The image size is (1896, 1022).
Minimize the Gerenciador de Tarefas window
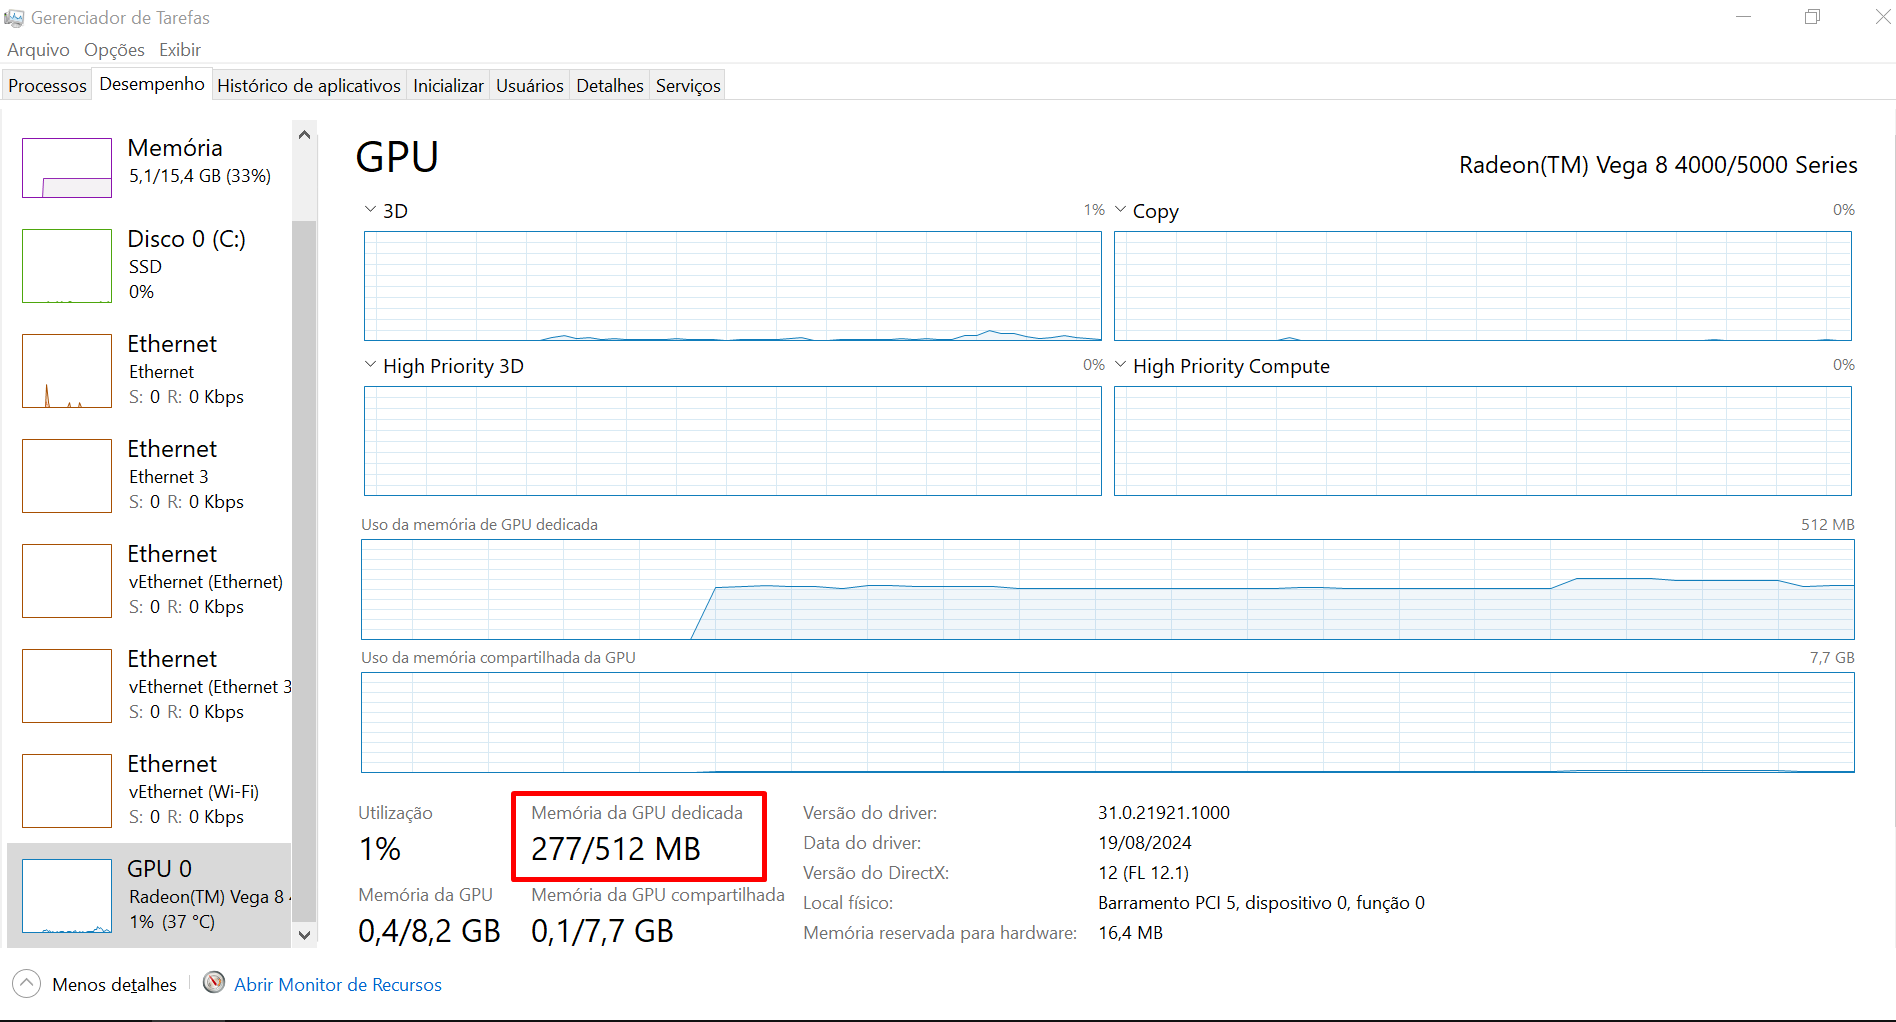pos(1743,17)
